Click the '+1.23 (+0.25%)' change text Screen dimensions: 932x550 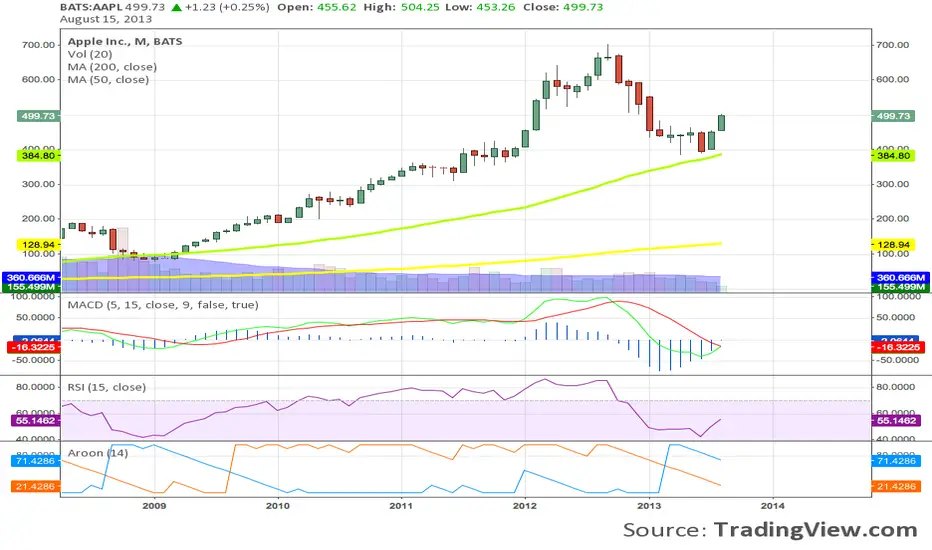[227, 7]
